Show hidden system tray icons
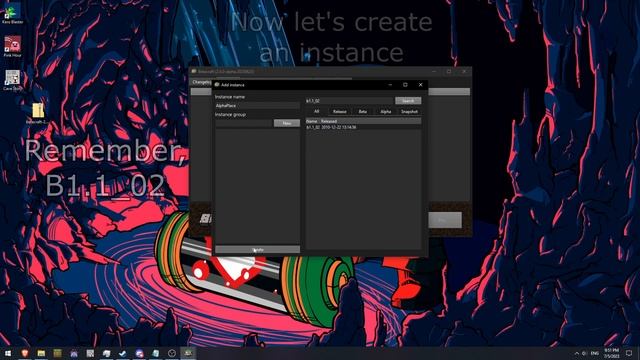The image size is (640, 360). [x=576, y=353]
